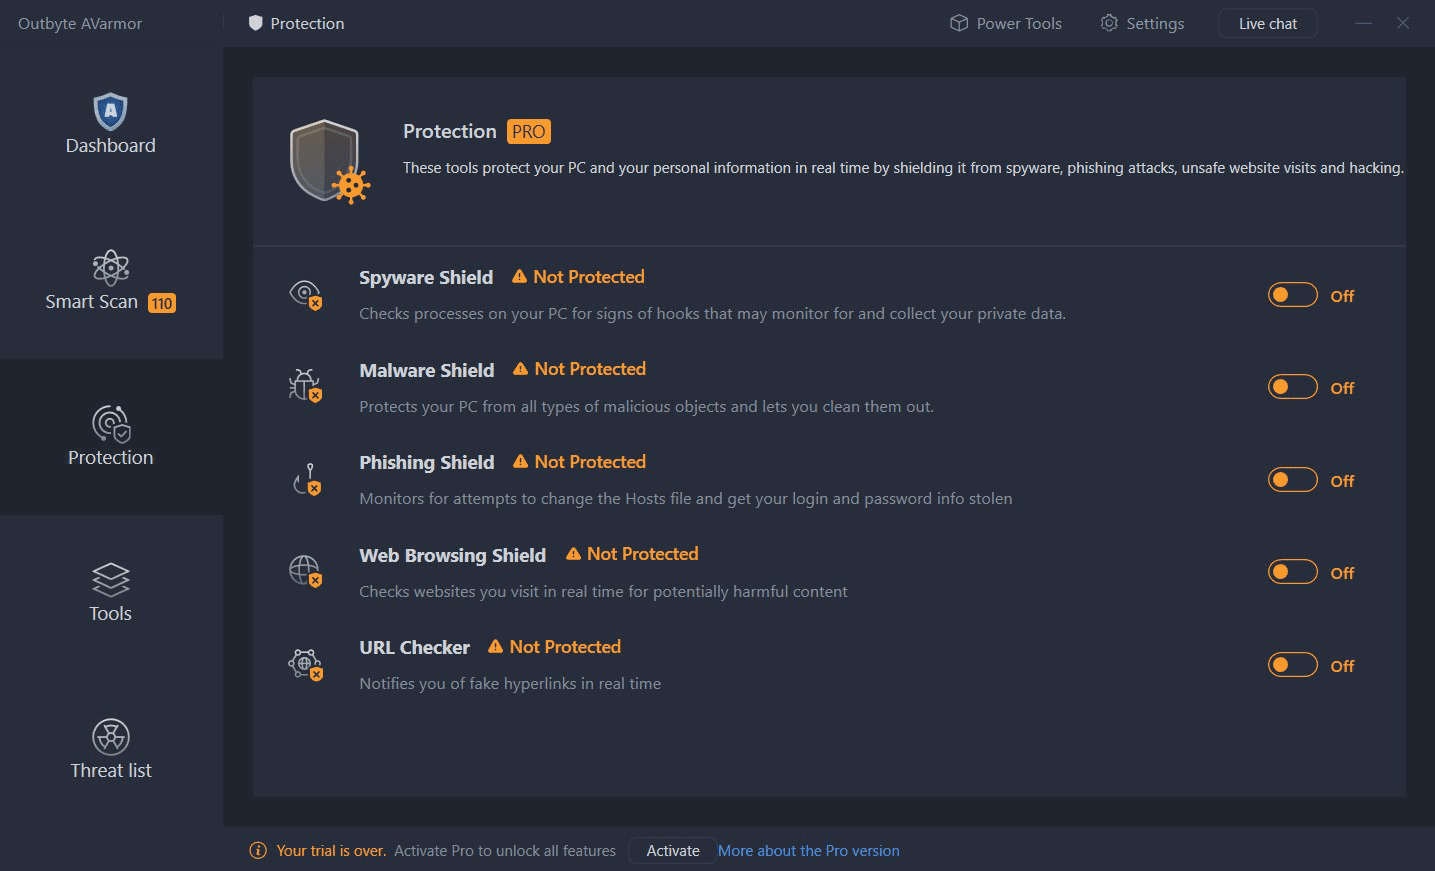The width and height of the screenshot is (1435, 871).
Task: Open the Threat list radiation icon
Action: pyautogui.click(x=110, y=737)
